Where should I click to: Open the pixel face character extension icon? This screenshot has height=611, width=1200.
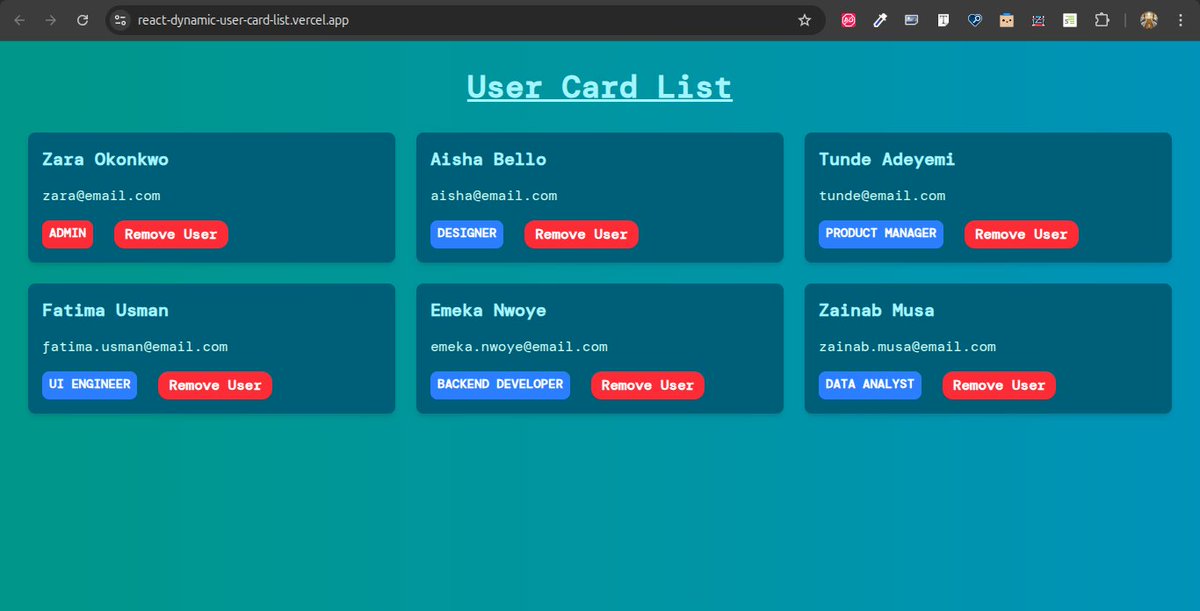[x=1007, y=20]
